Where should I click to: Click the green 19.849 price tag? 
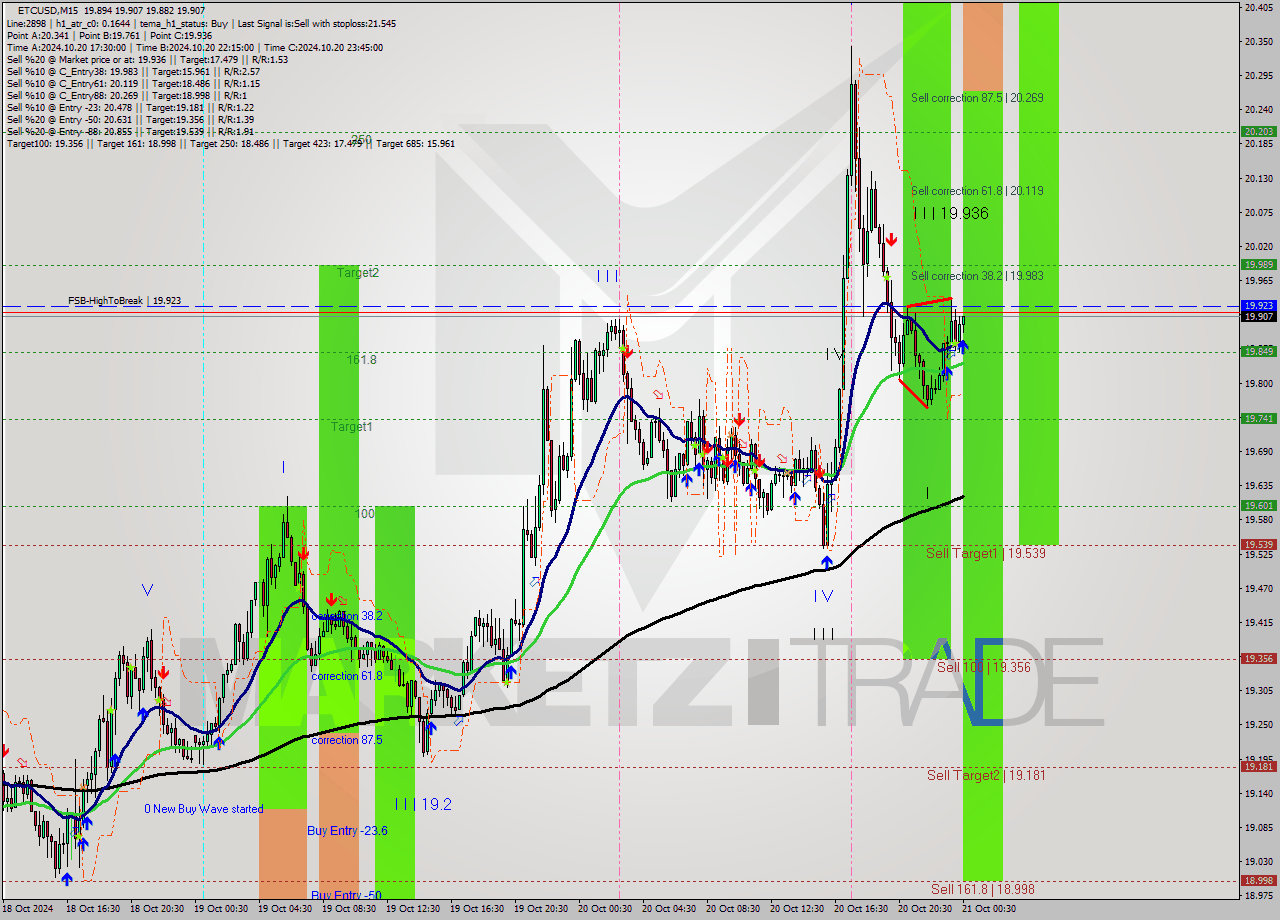pyautogui.click(x=1258, y=352)
